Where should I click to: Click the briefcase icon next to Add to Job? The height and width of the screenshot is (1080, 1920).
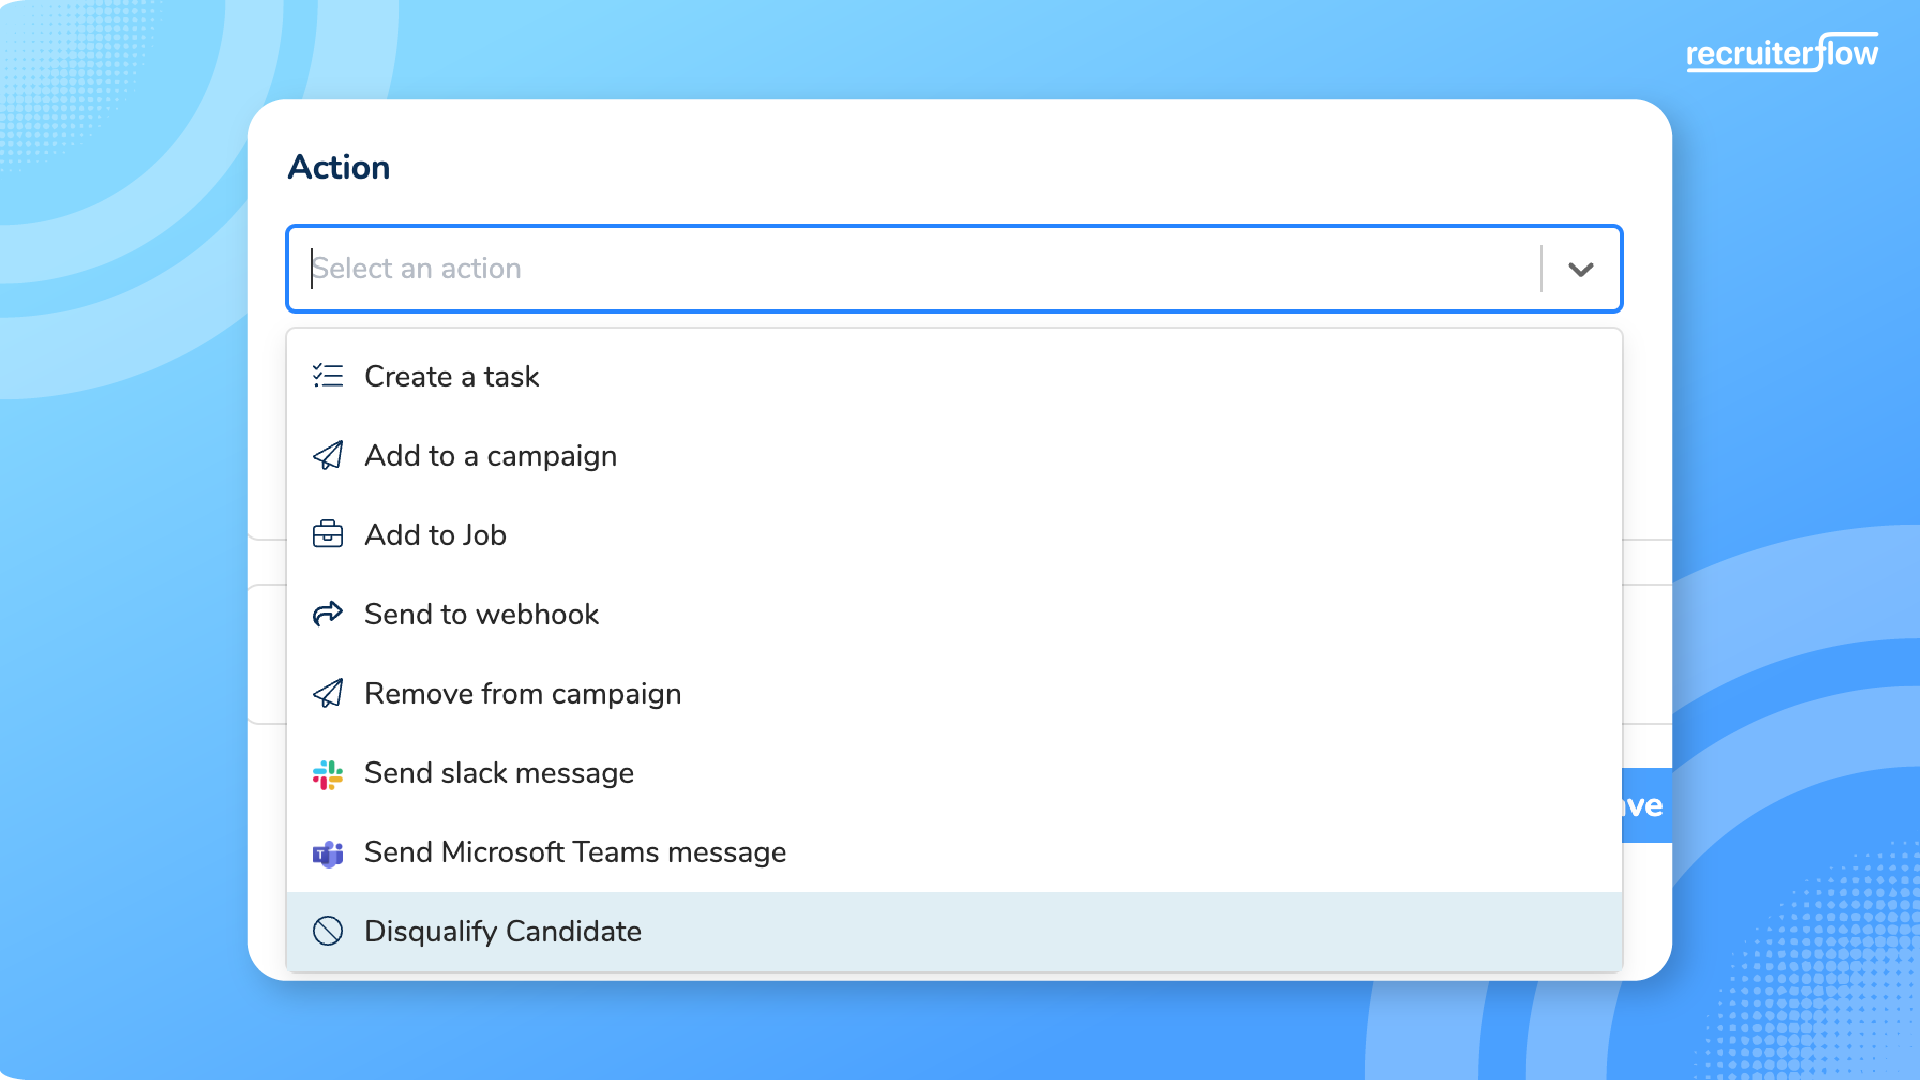tap(327, 534)
